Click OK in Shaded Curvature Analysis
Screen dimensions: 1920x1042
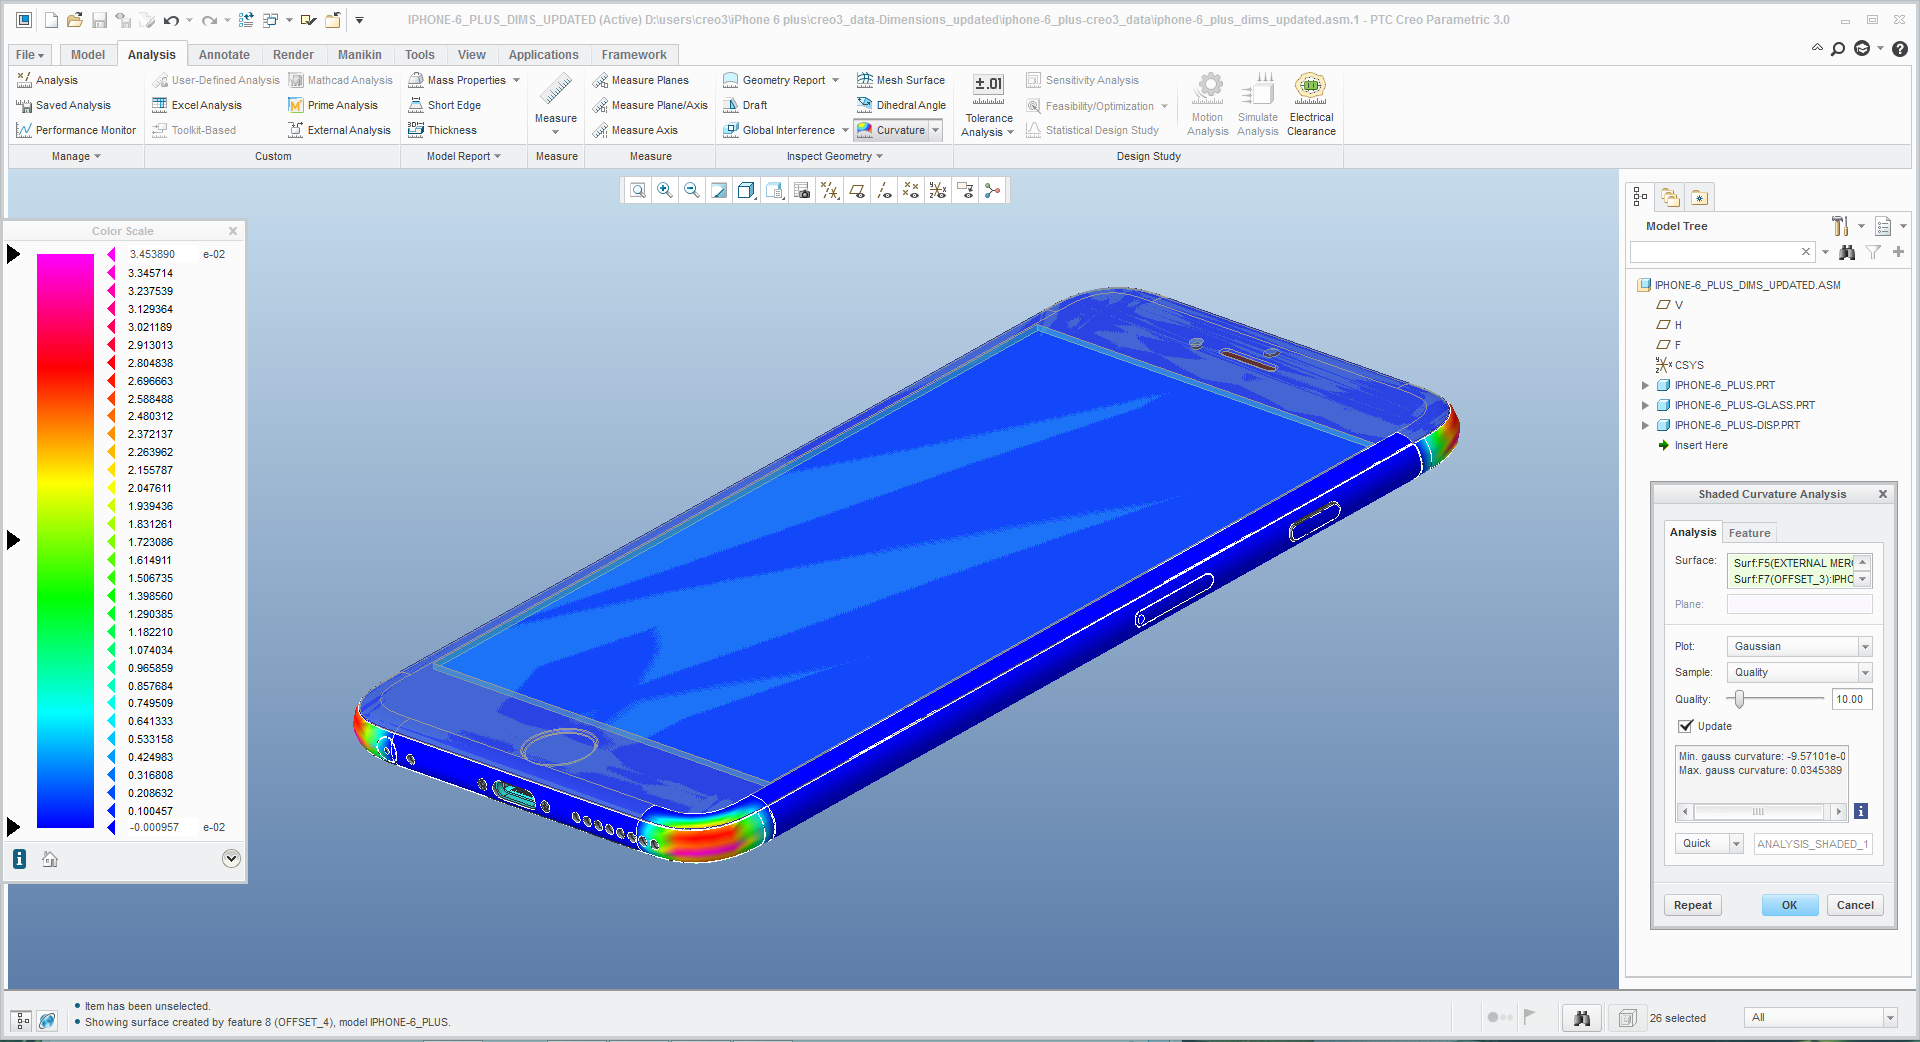pos(1789,905)
